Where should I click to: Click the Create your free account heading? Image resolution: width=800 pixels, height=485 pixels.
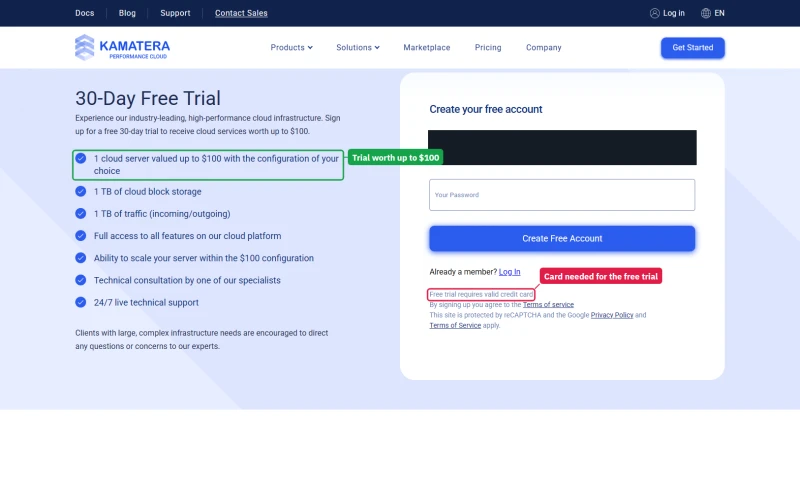(x=486, y=109)
